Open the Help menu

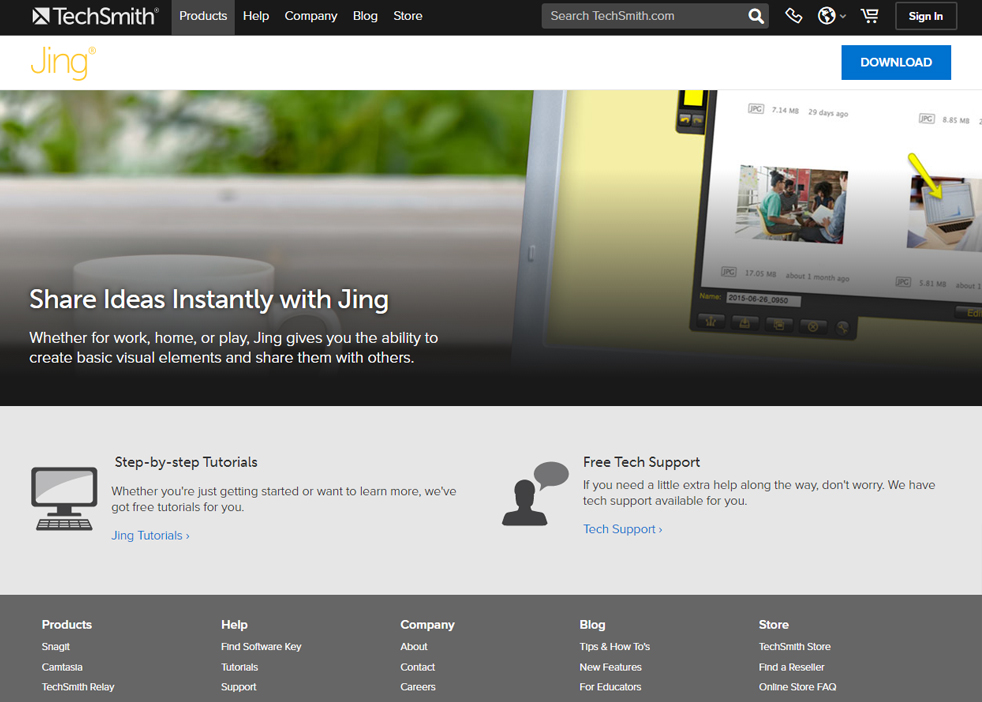click(x=256, y=16)
